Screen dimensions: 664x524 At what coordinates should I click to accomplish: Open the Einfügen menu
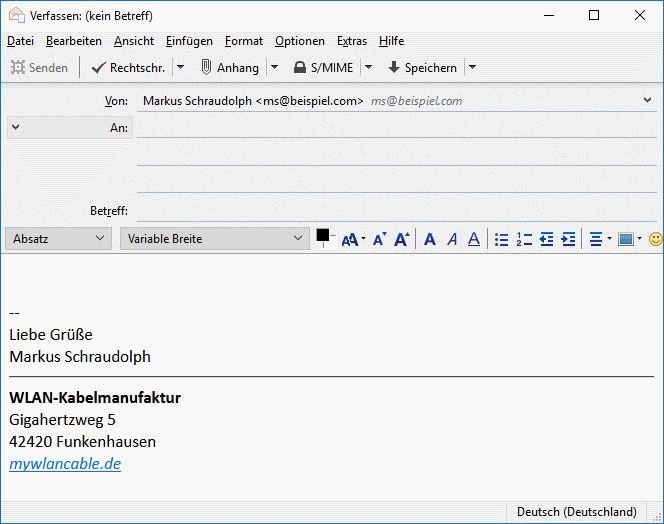[189, 41]
